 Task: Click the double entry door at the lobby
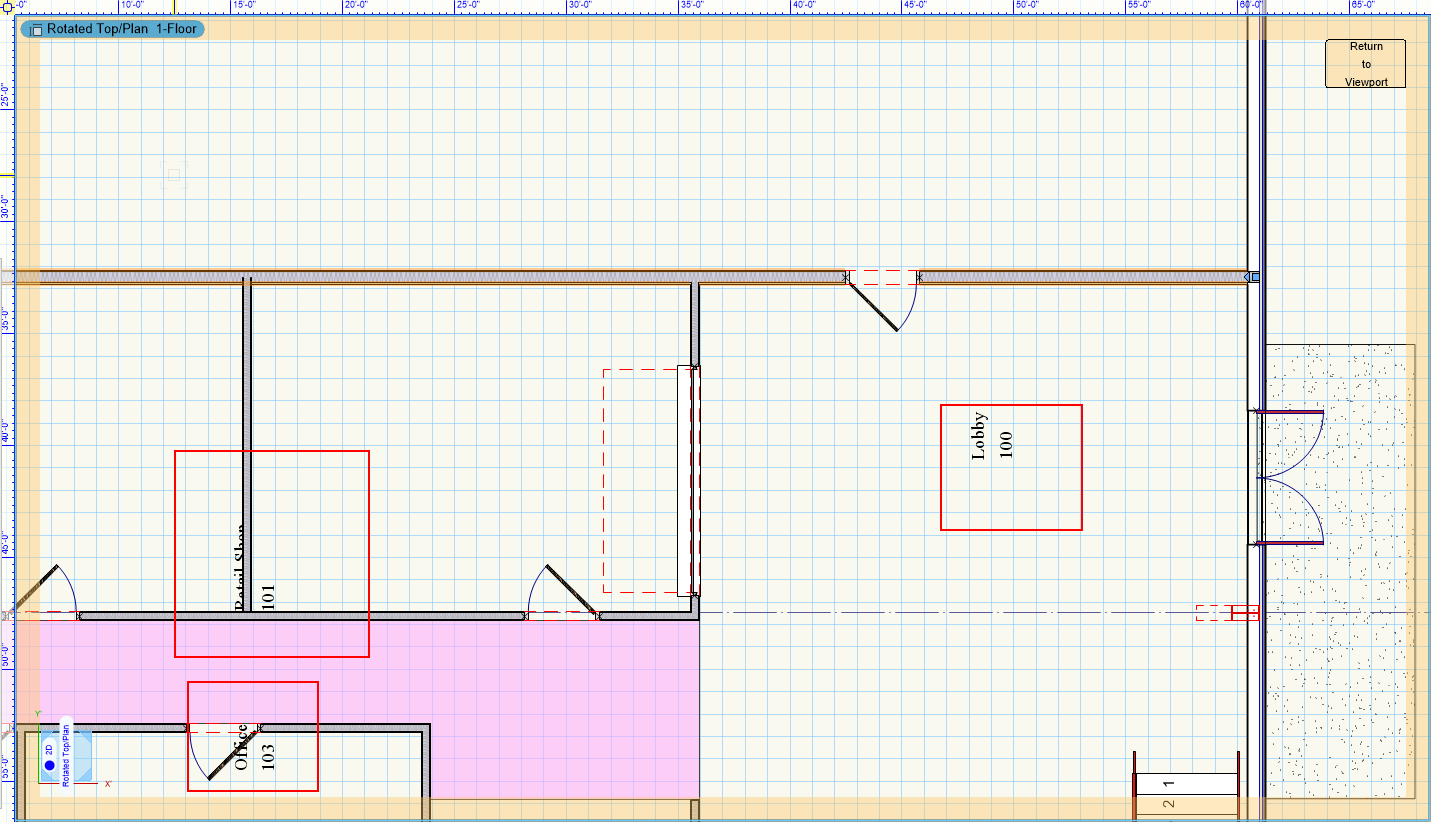pos(1290,478)
